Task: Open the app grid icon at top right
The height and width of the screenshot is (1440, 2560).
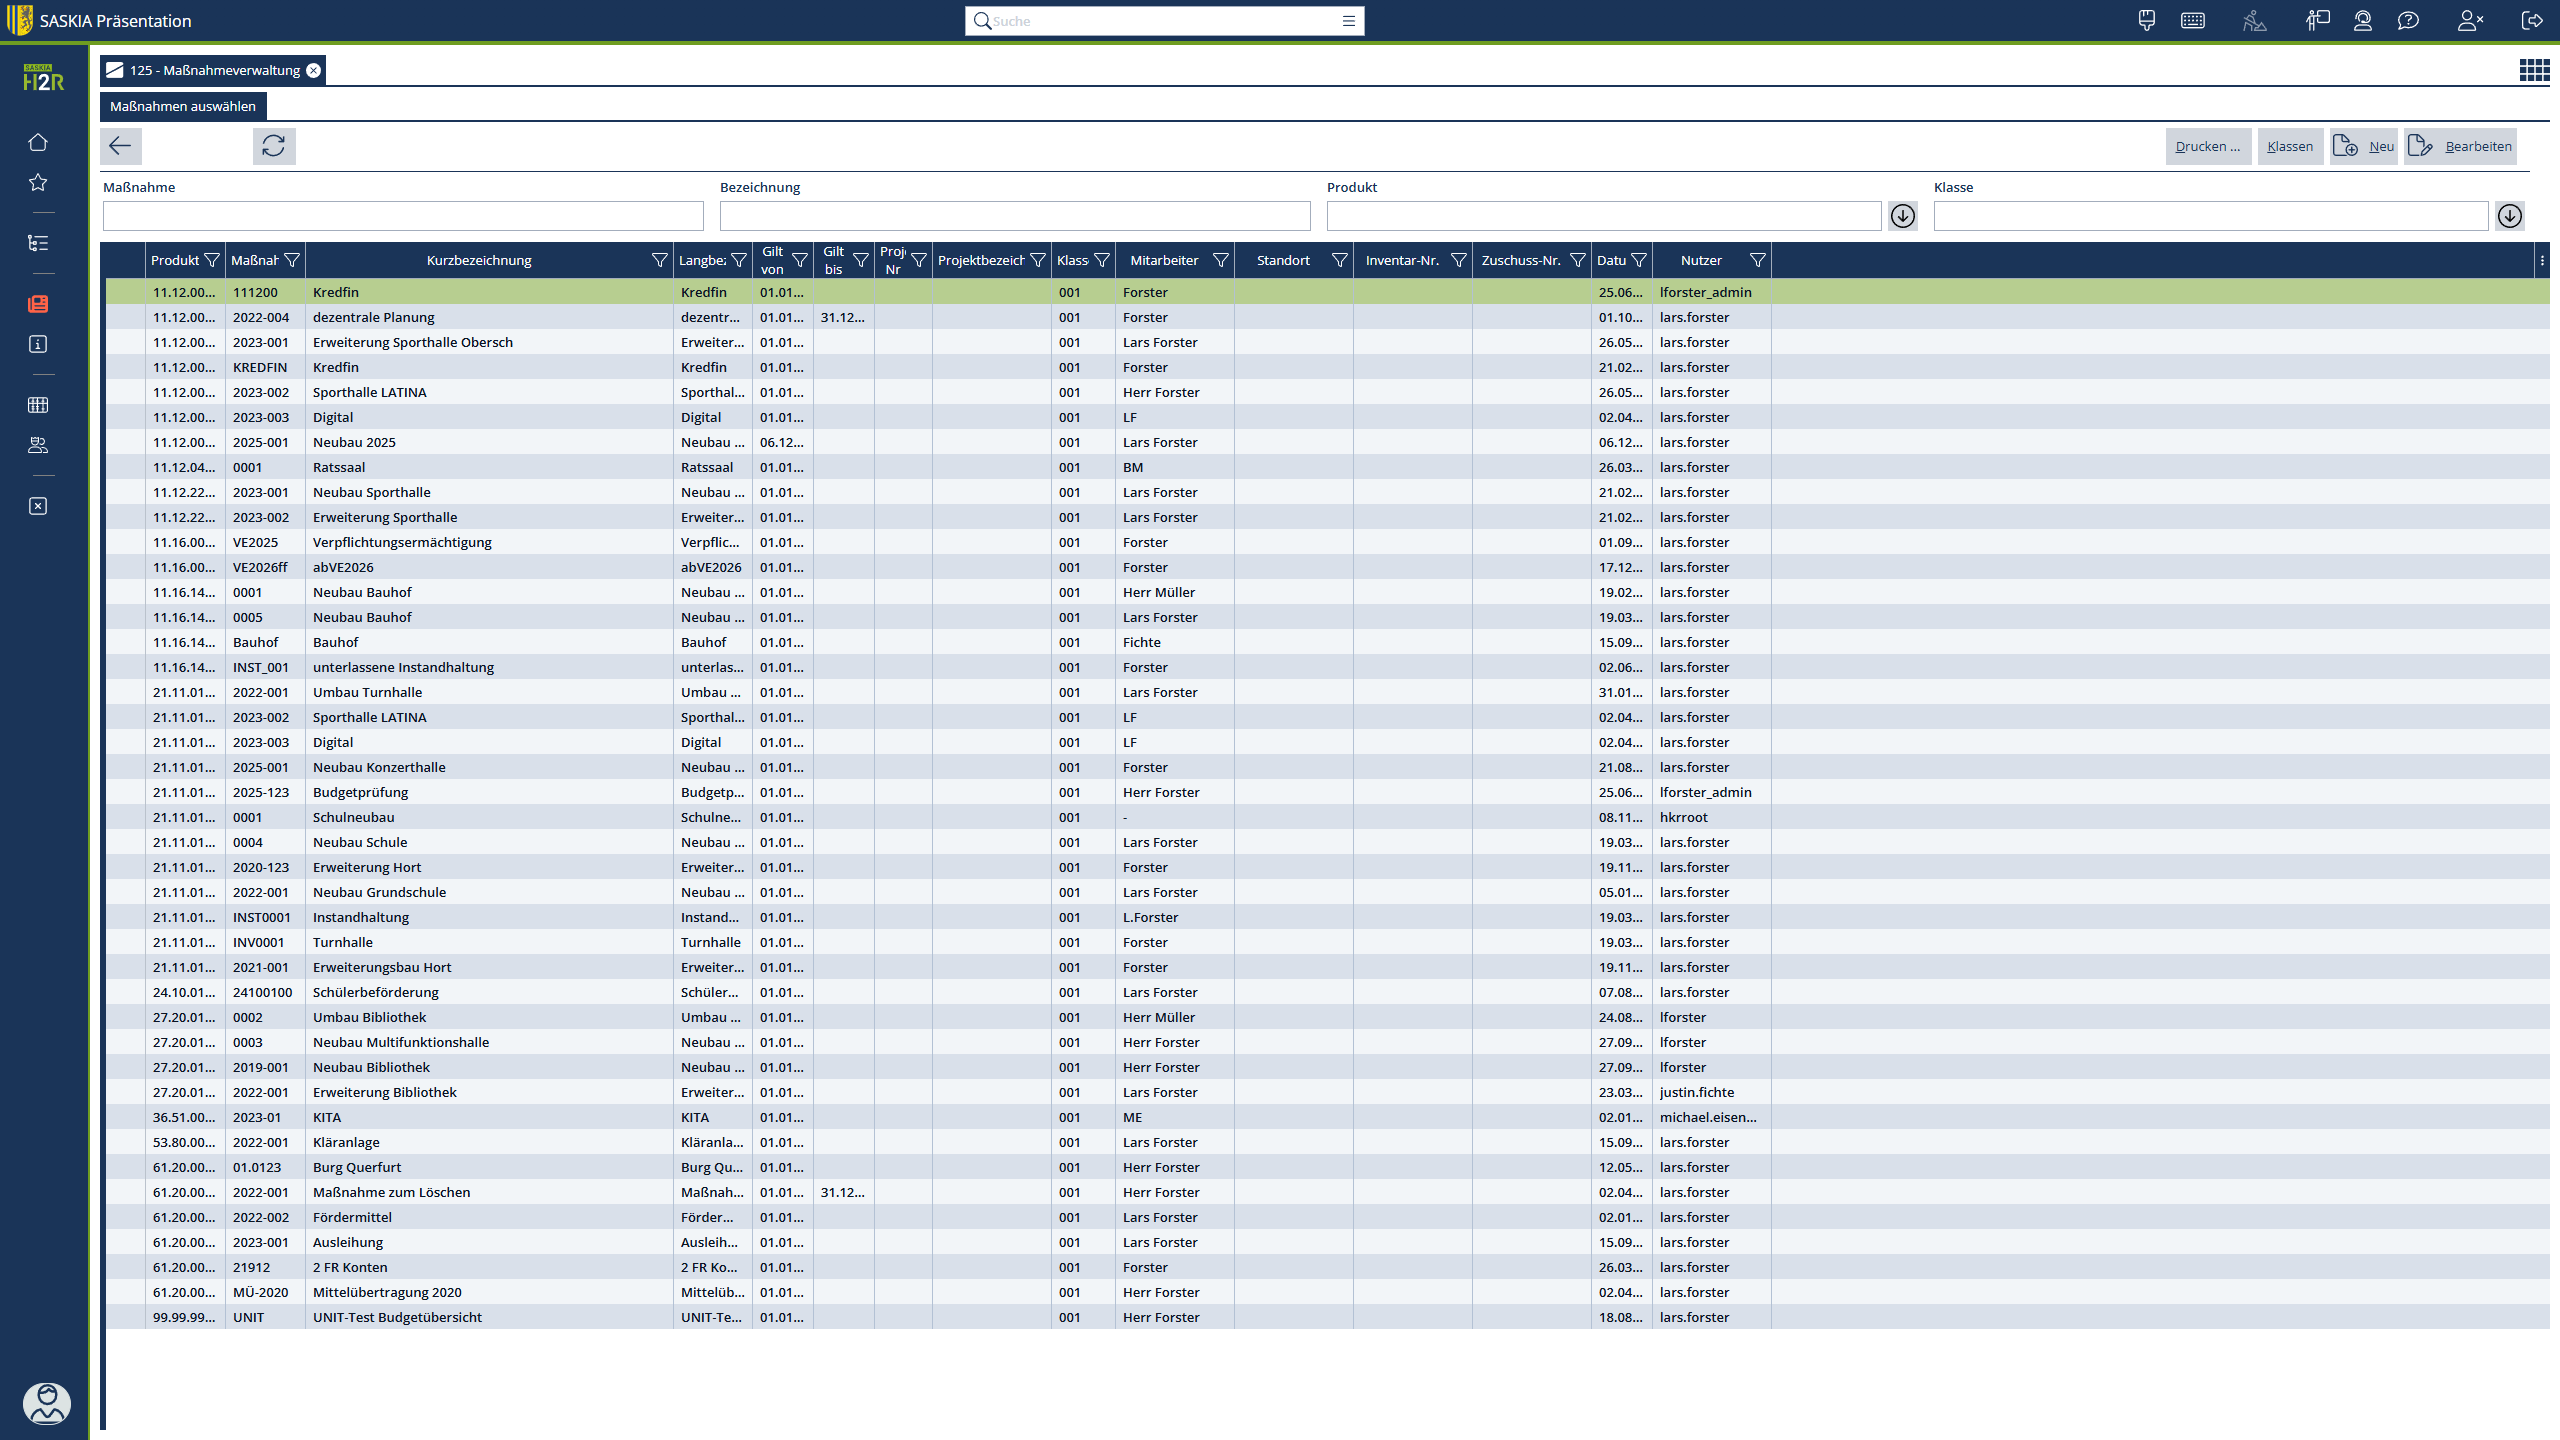Action: click(2533, 70)
